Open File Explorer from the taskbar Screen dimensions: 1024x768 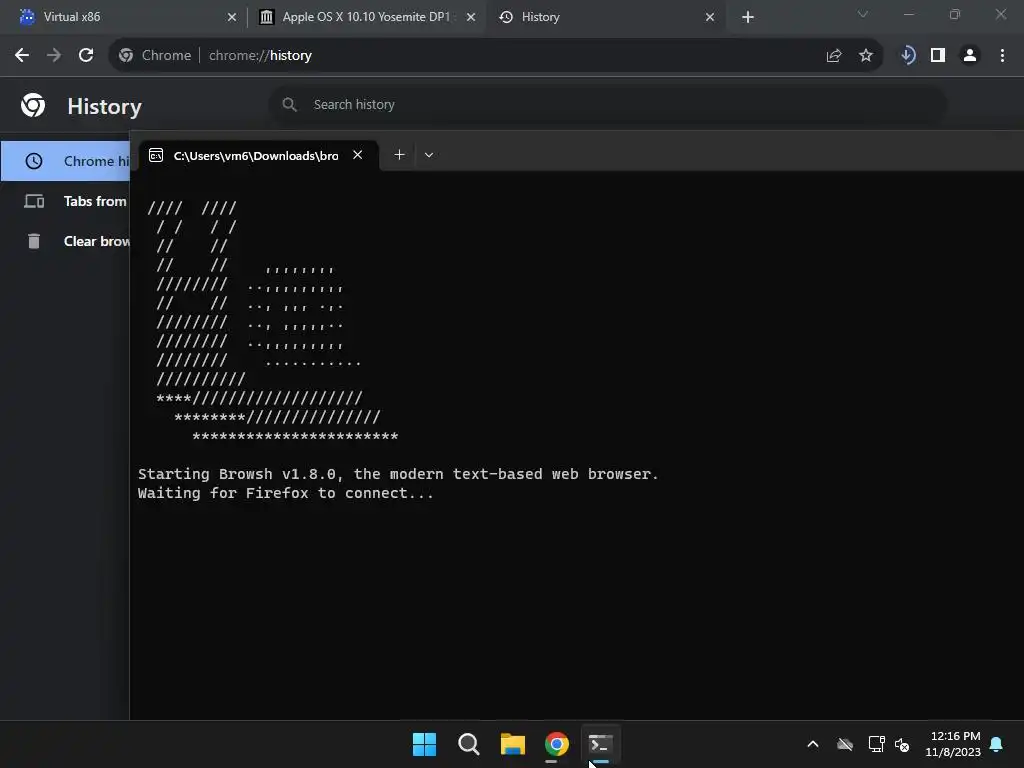pos(513,744)
